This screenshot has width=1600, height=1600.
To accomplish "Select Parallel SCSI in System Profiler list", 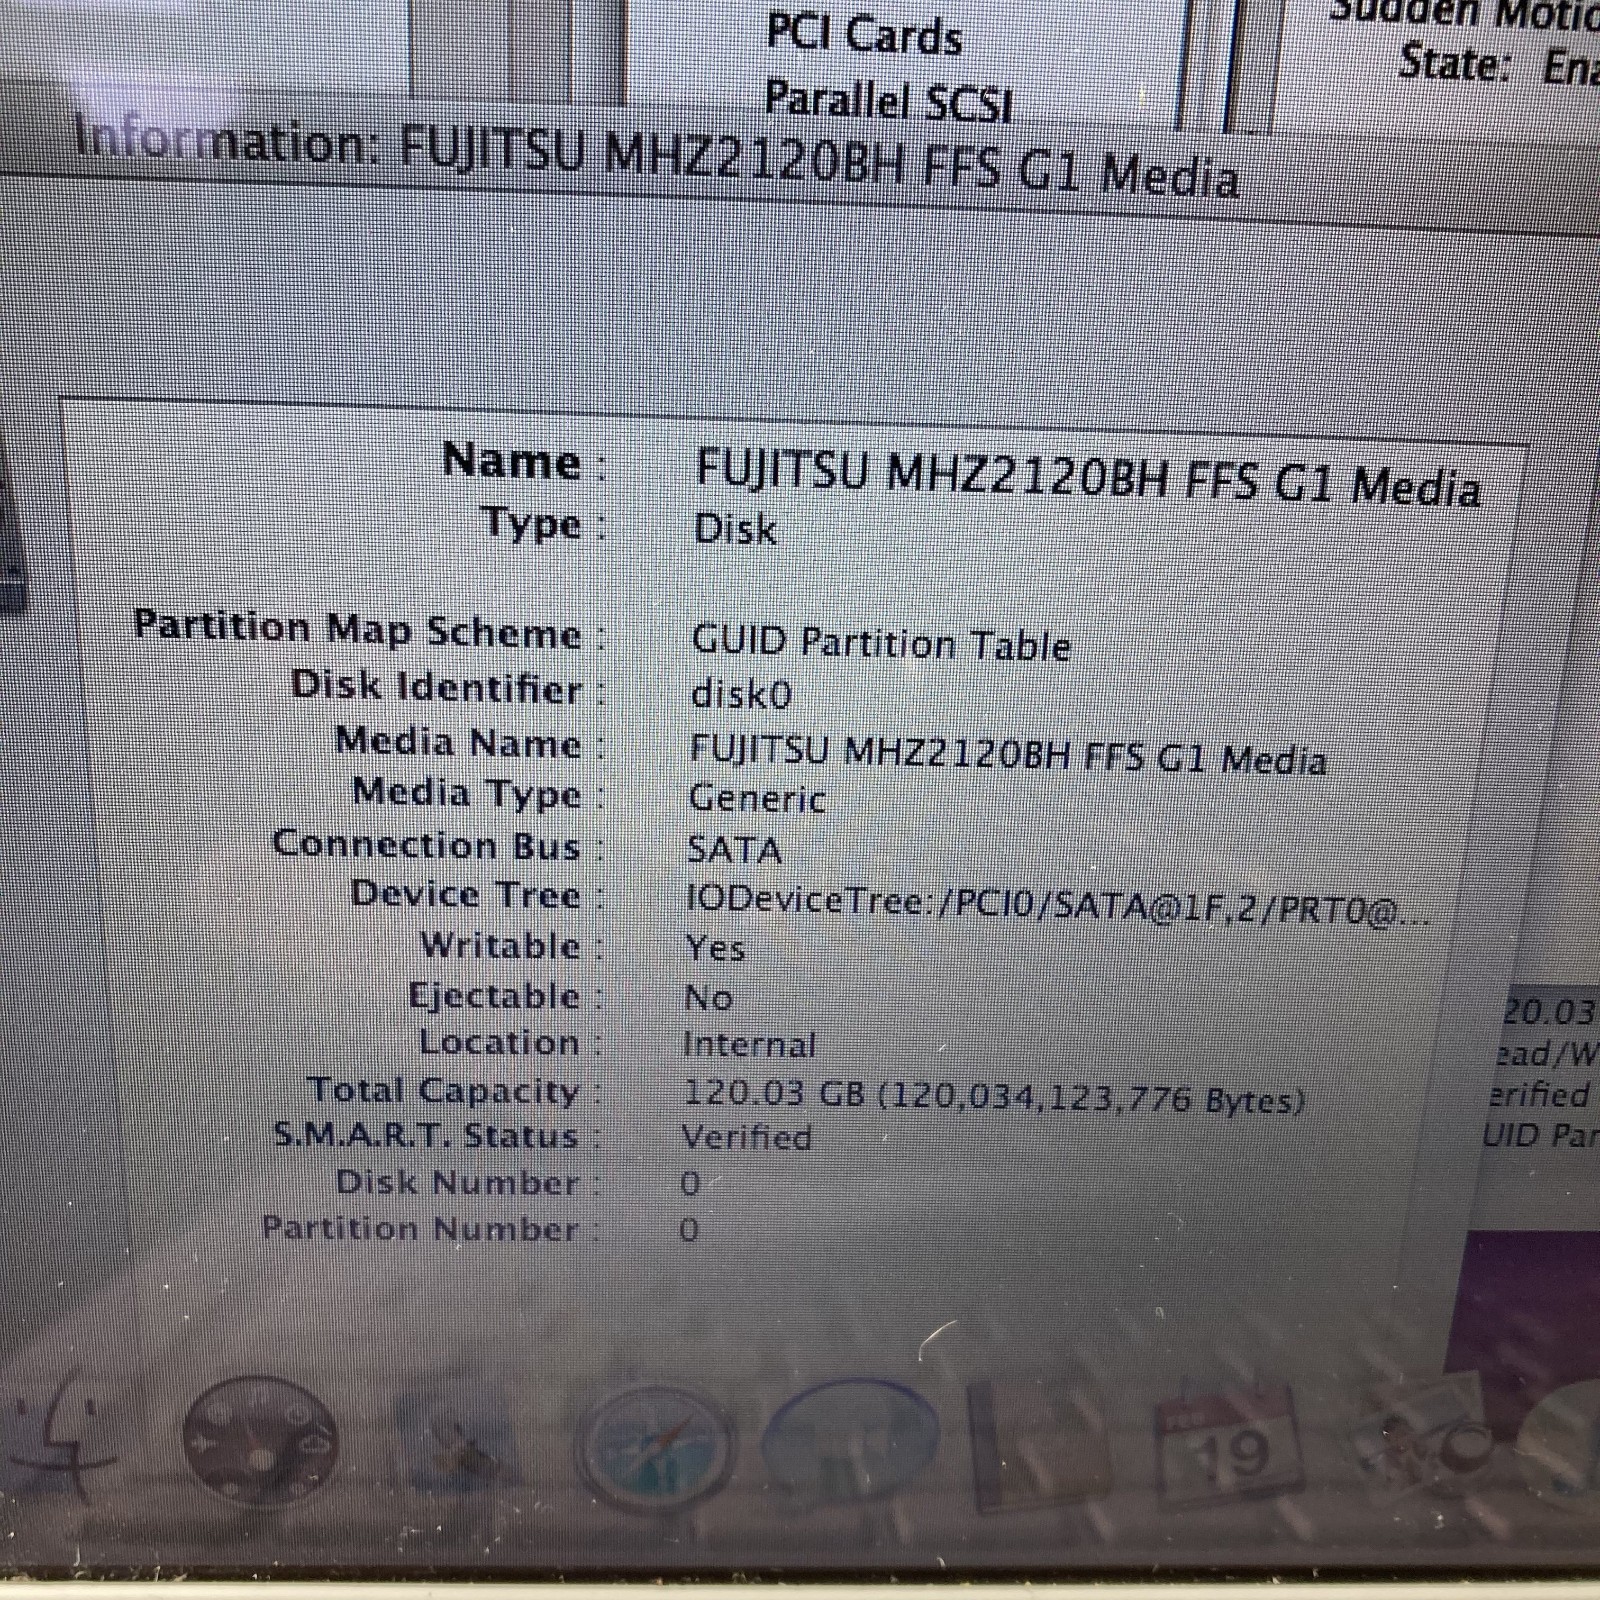I will [889, 101].
